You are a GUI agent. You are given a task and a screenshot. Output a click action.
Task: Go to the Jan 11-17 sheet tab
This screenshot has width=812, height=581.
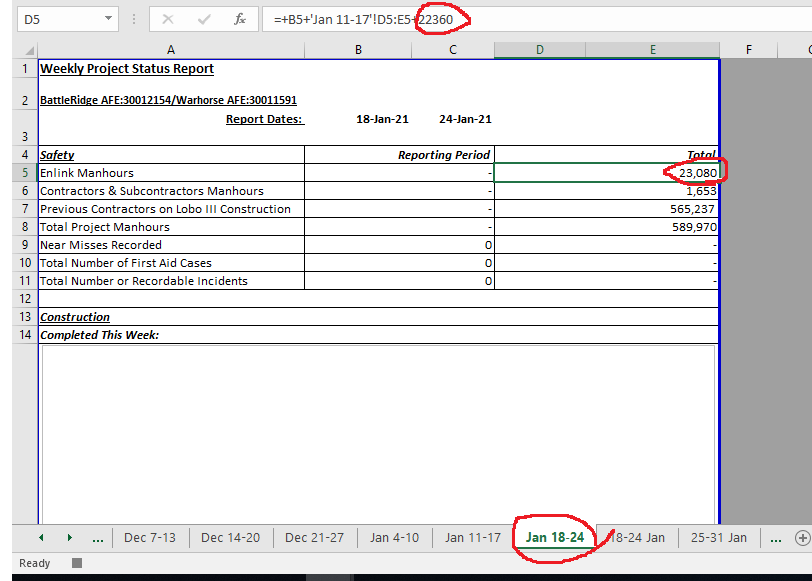(472, 538)
